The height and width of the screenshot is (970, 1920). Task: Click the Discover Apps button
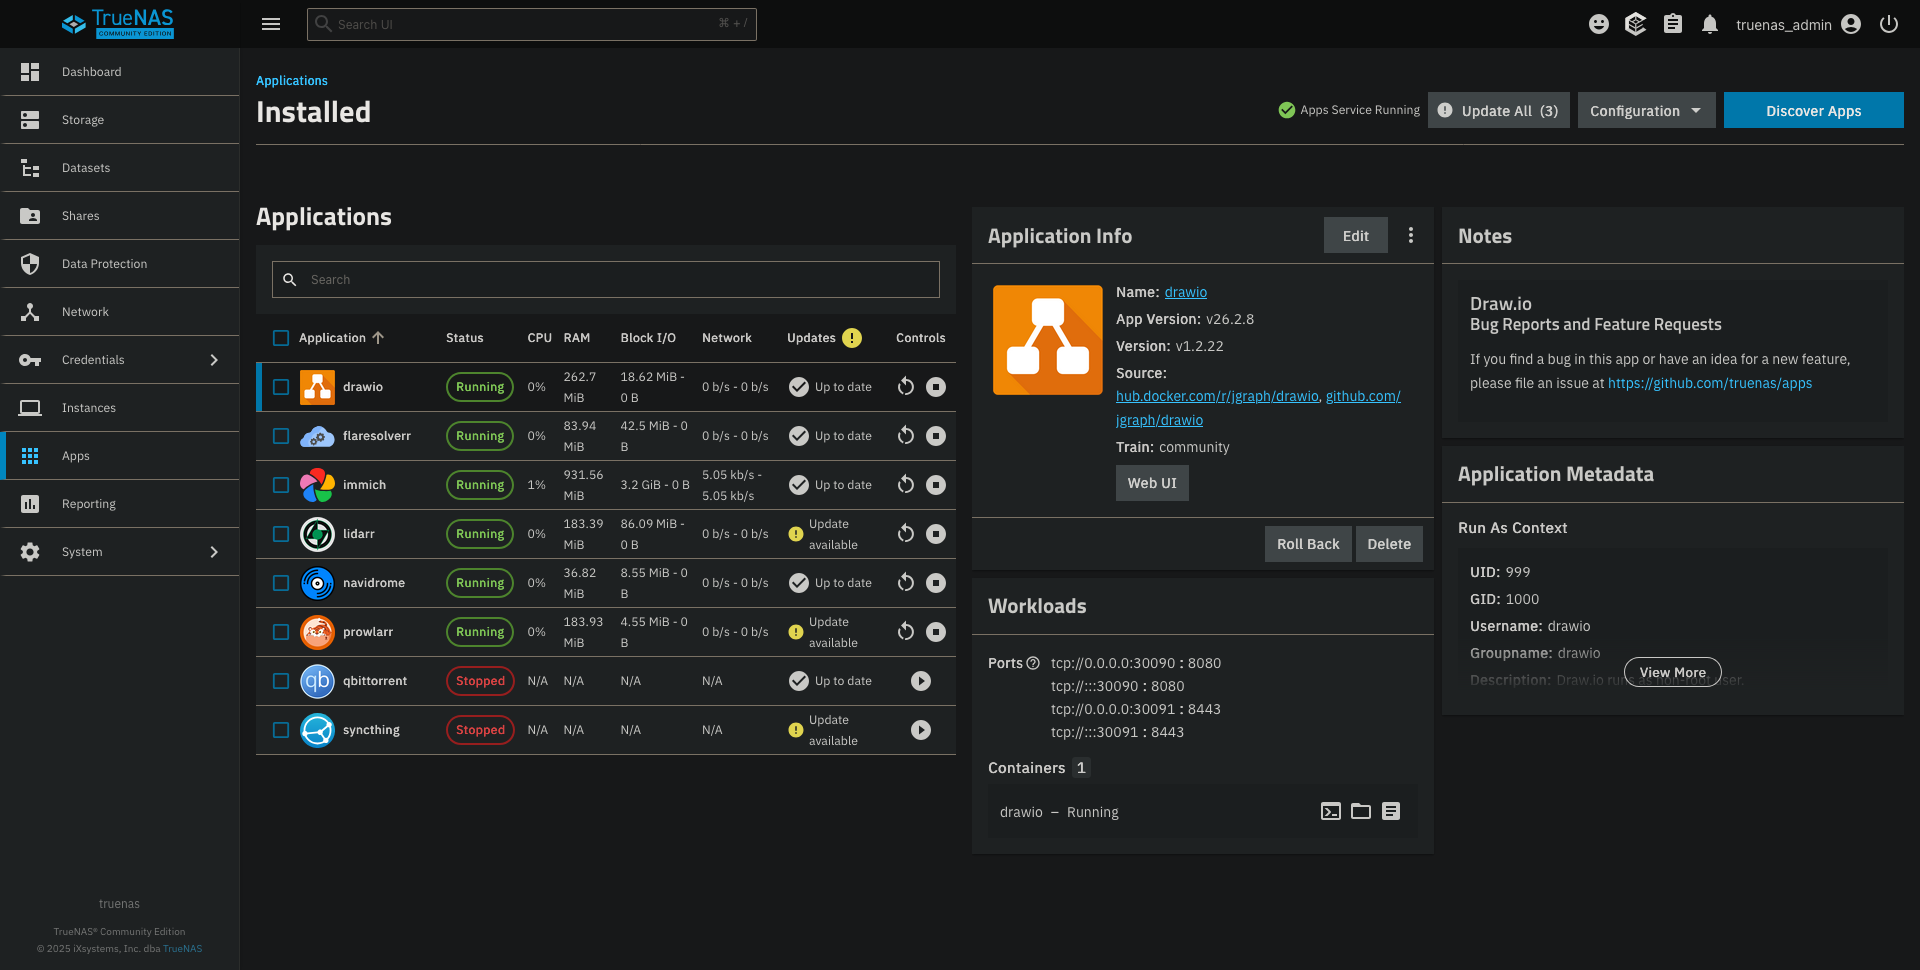1813,110
